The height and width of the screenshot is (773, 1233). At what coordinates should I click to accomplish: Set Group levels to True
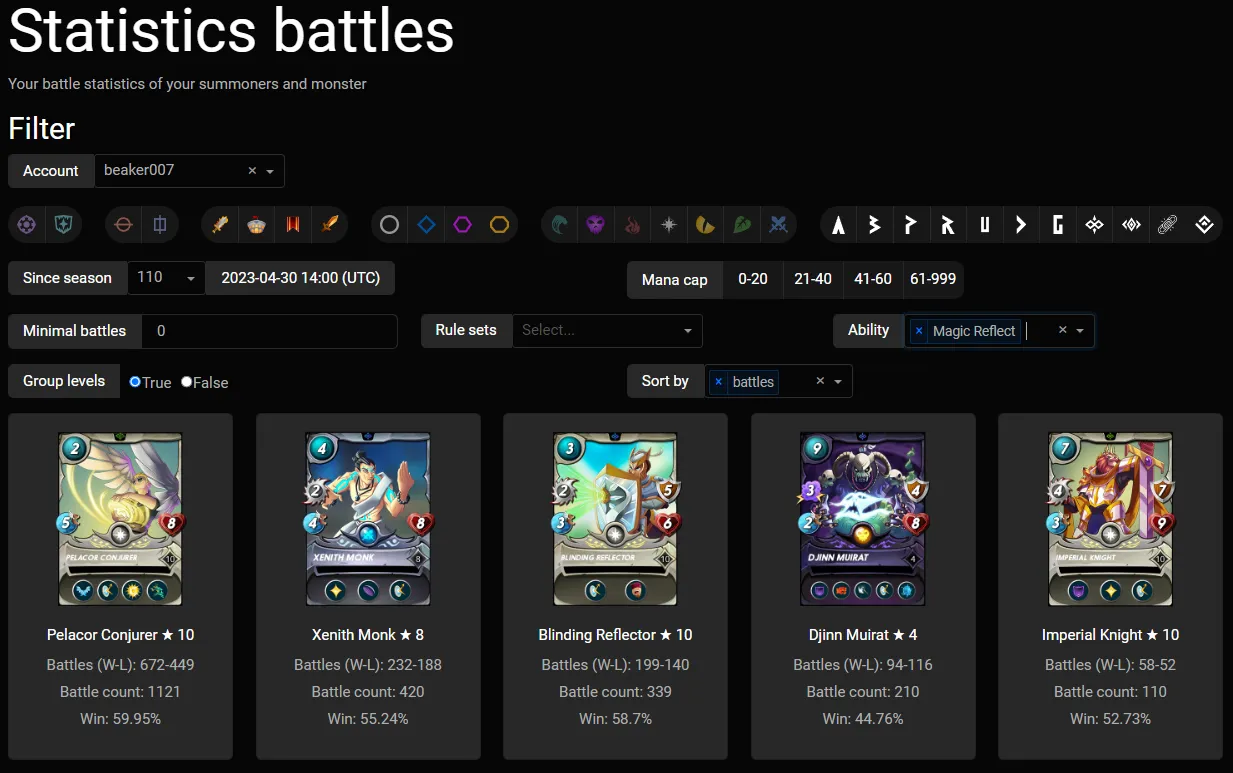[135, 382]
